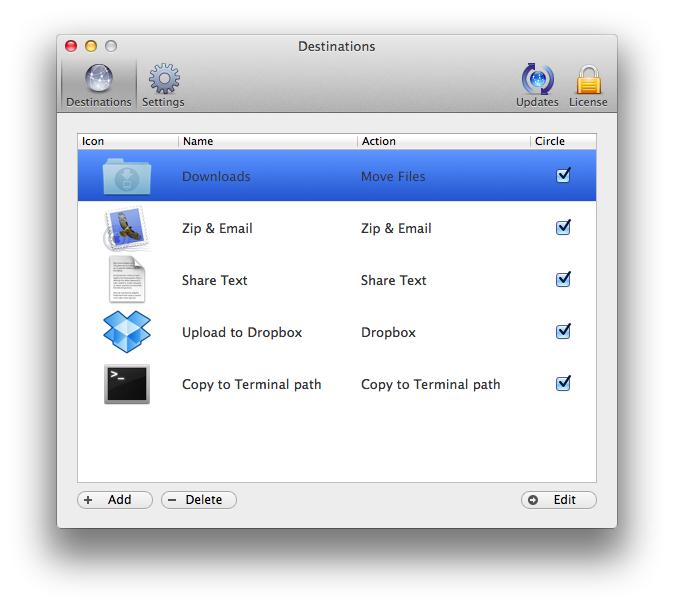The height and width of the screenshot is (607, 674).
Task: Click the Edit button
Action: coord(559,500)
